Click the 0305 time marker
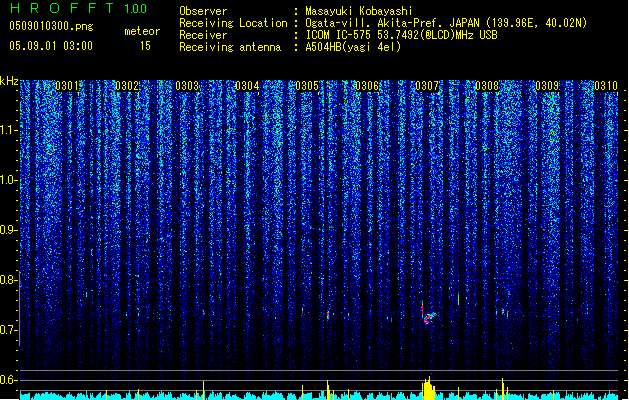629x400 pixels. pyautogui.click(x=307, y=86)
